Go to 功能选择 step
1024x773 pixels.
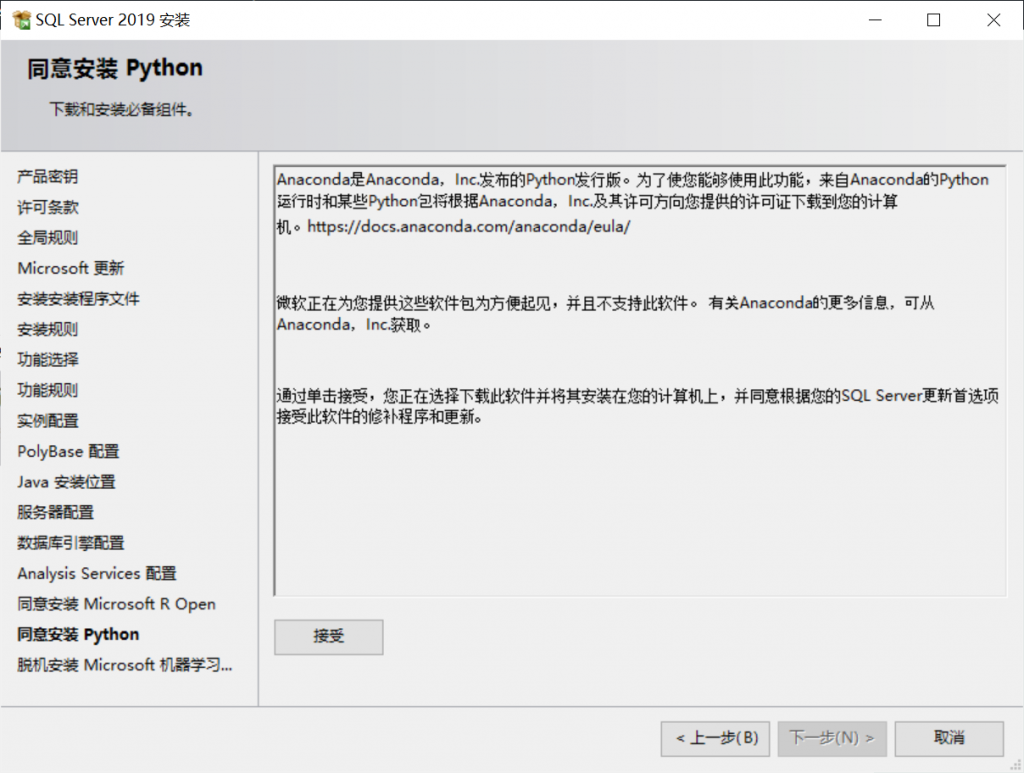point(47,359)
